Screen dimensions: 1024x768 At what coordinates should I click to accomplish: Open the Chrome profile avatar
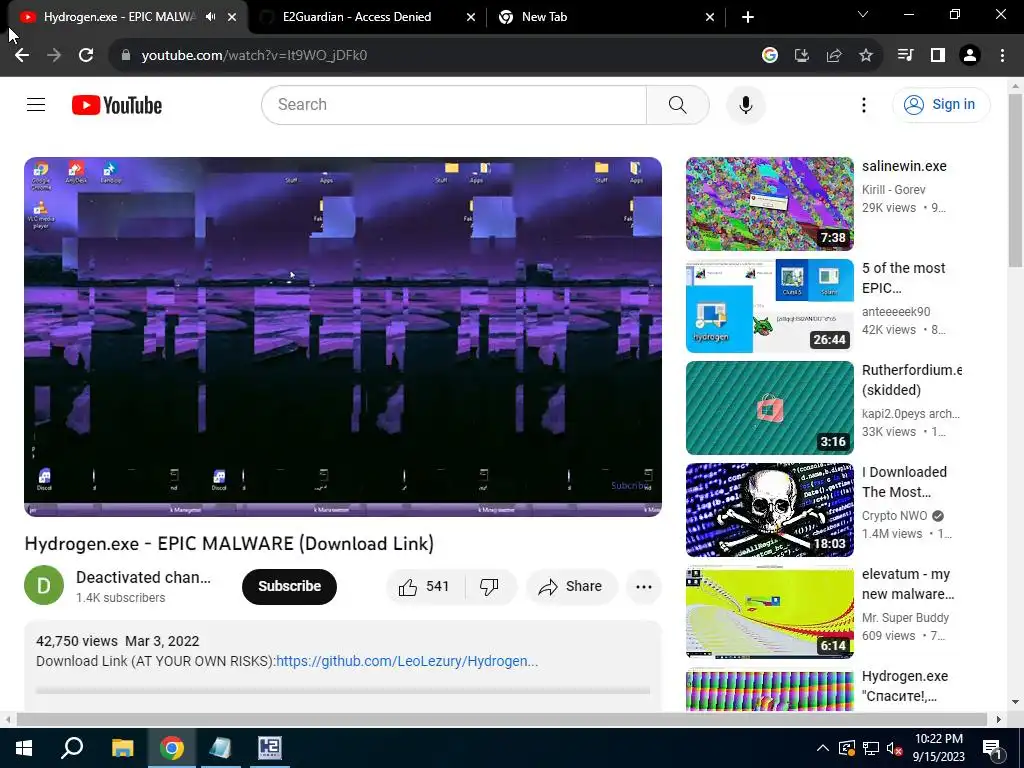tap(970, 56)
